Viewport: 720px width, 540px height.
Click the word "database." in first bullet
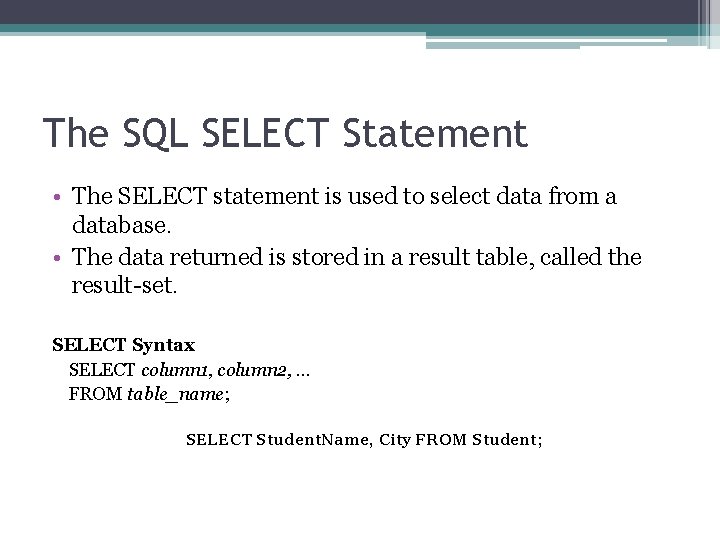122,225
